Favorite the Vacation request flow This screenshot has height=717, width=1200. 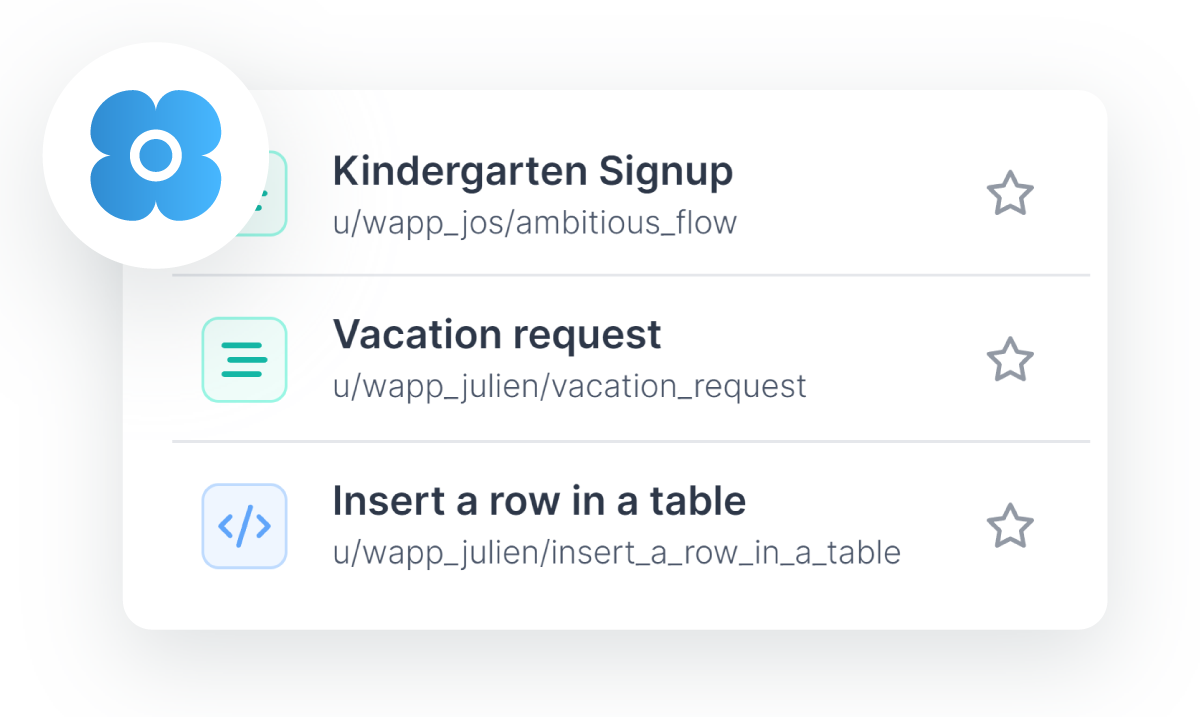1010,360
